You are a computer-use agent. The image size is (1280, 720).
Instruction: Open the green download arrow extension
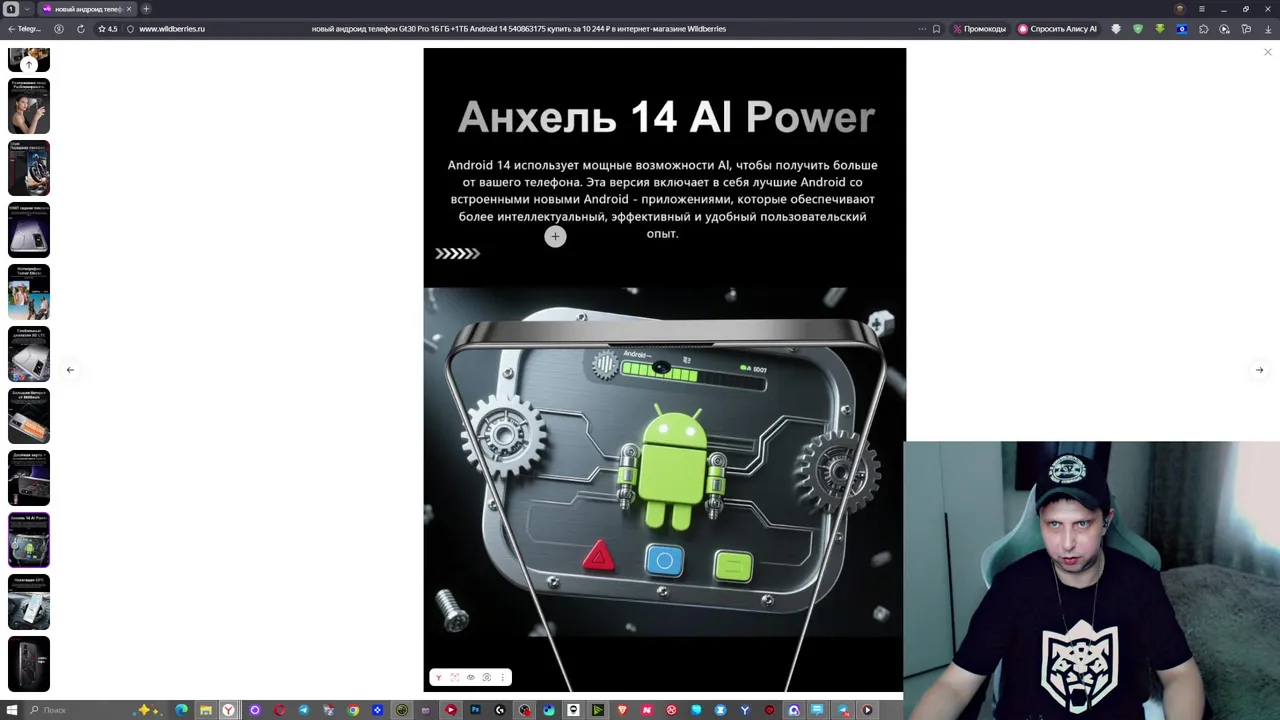pos(1160,29)
